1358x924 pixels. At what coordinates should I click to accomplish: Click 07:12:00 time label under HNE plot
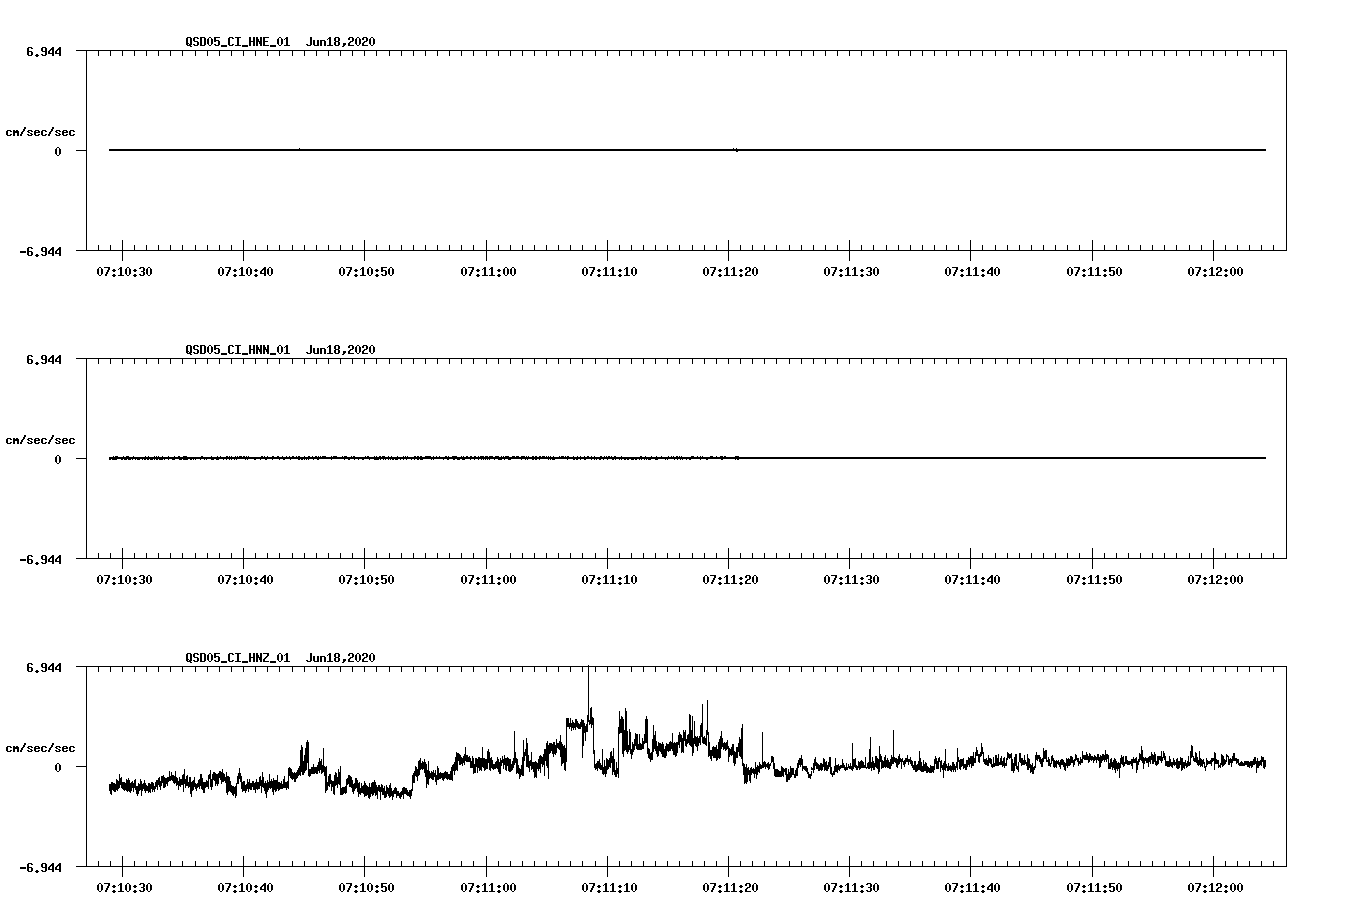(x=1215, y=272)
